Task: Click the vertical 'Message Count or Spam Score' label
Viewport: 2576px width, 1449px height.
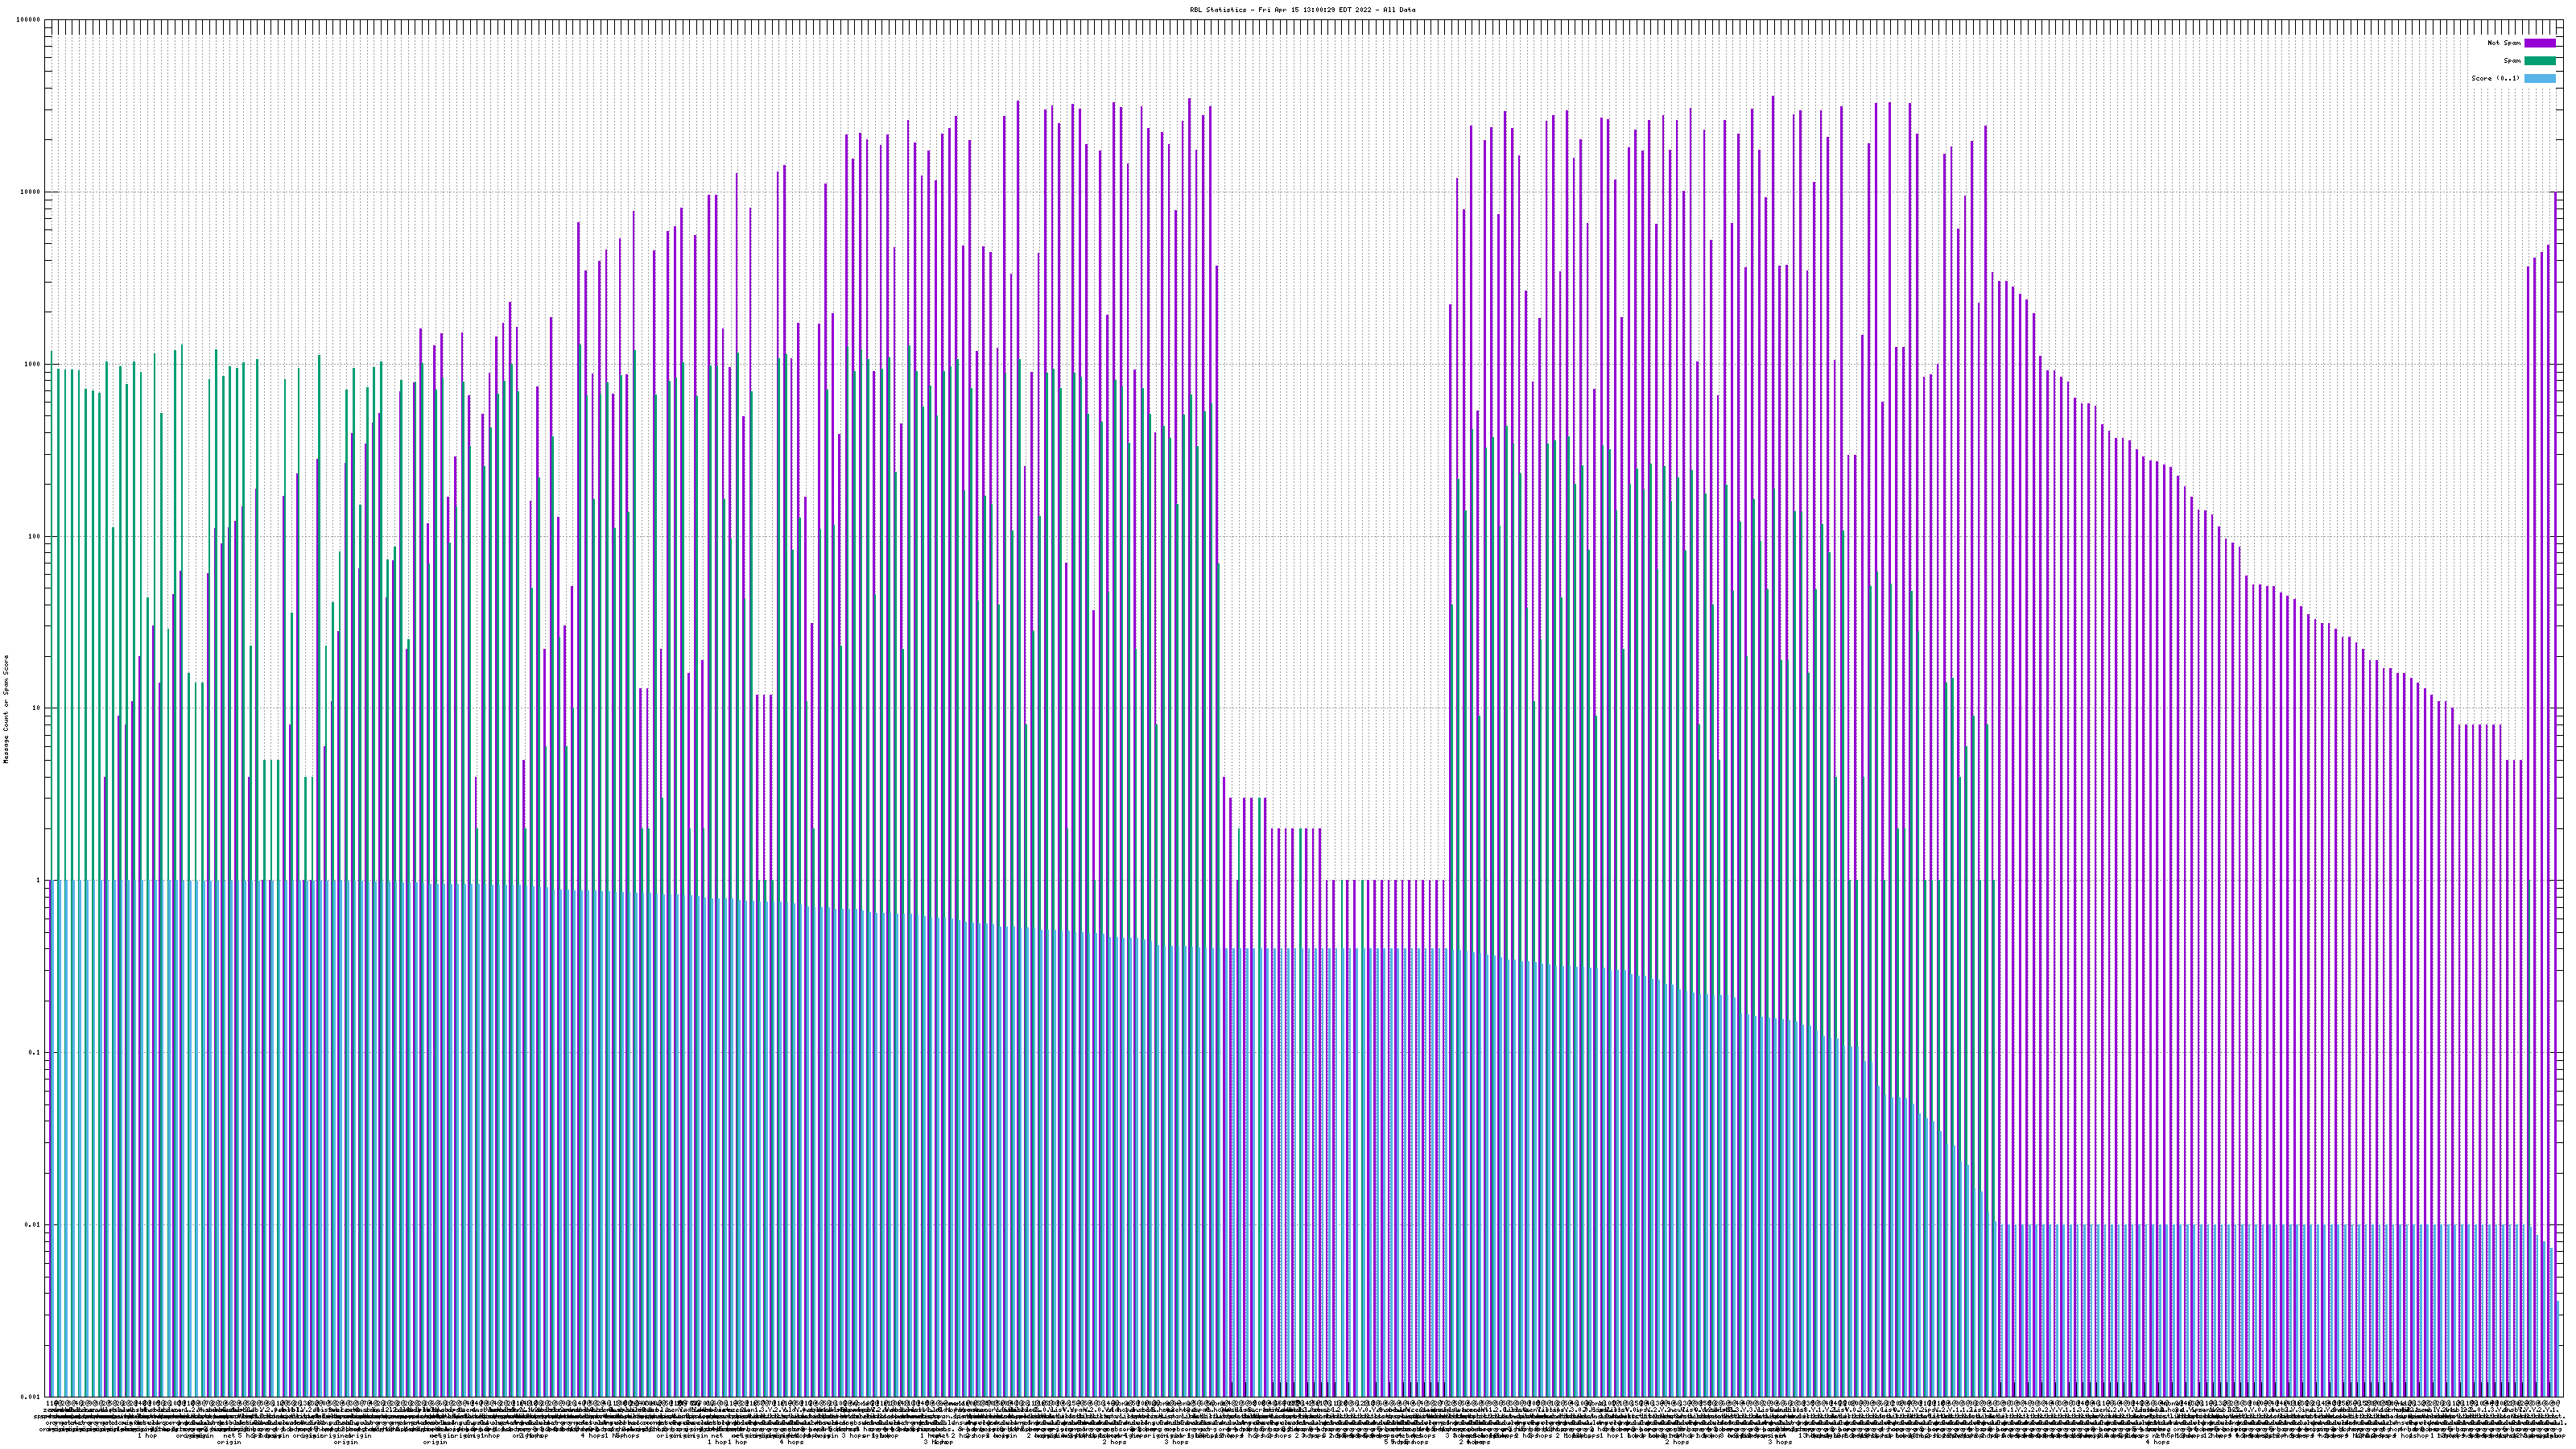Action: point(6,708)
